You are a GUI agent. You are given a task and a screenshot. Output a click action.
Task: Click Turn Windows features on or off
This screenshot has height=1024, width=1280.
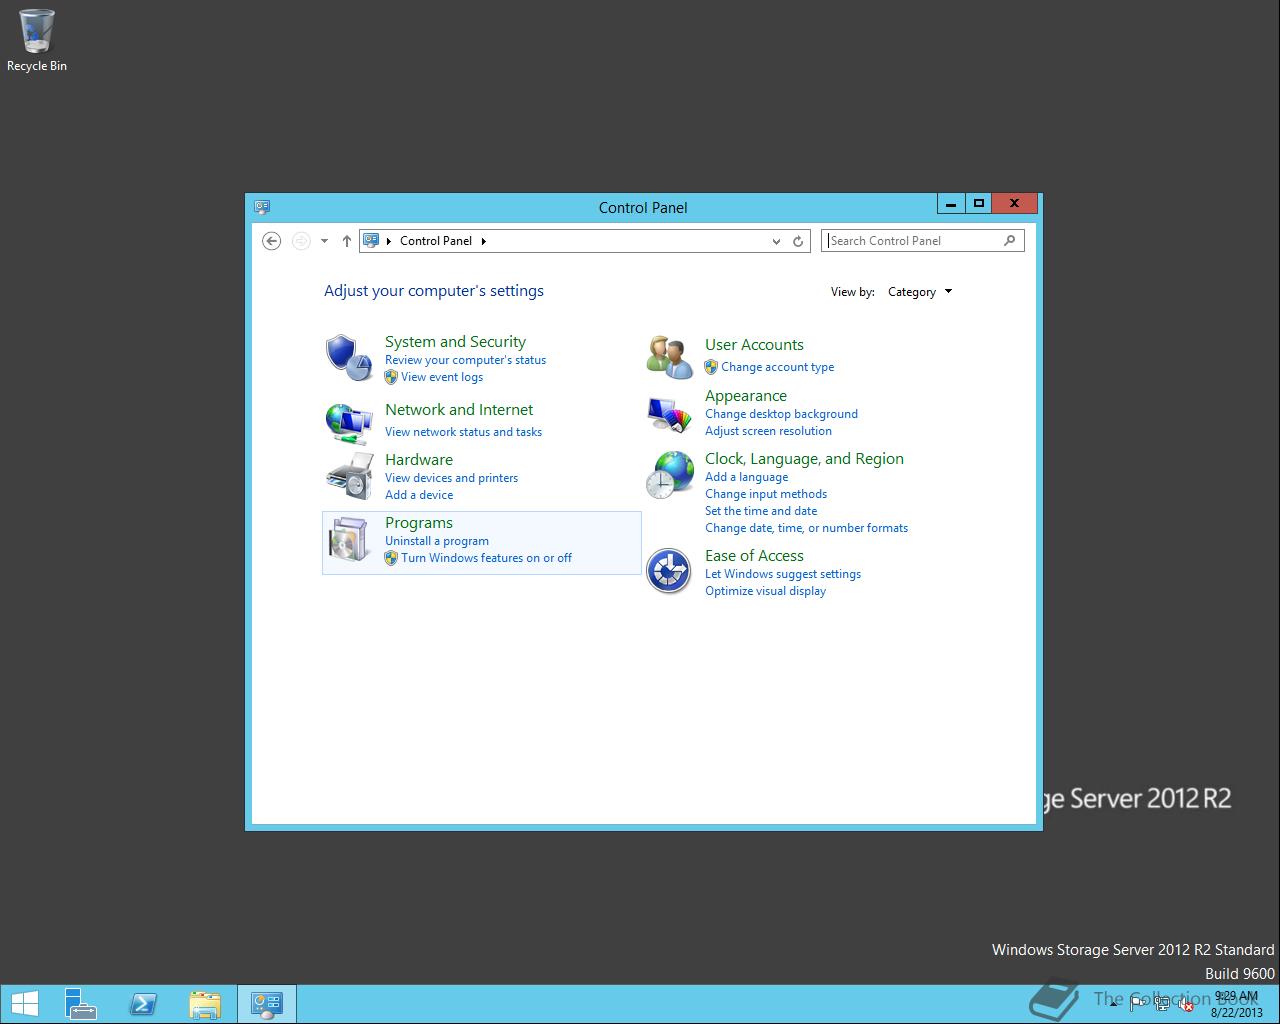pyautogui.click(x=486, y=558)
